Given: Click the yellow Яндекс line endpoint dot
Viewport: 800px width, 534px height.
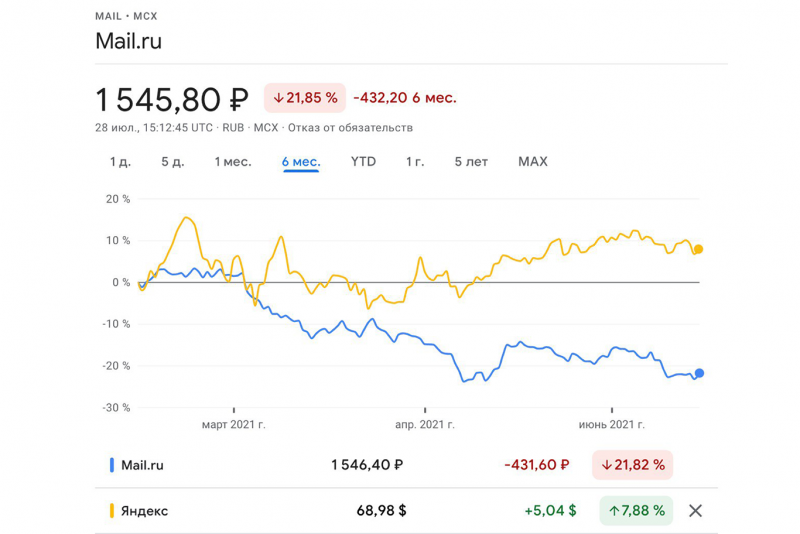Looking at the screenshot, I should [699, 249].
